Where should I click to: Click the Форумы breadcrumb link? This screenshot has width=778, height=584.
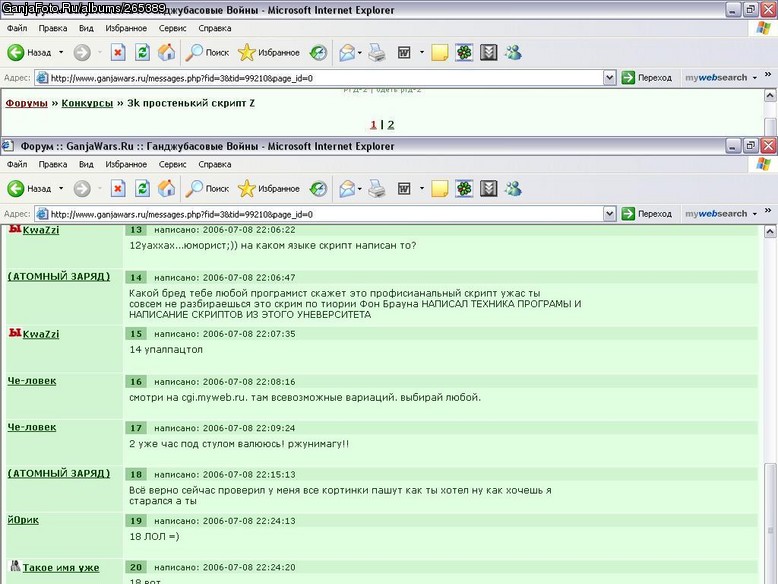[x=26, y=103]
